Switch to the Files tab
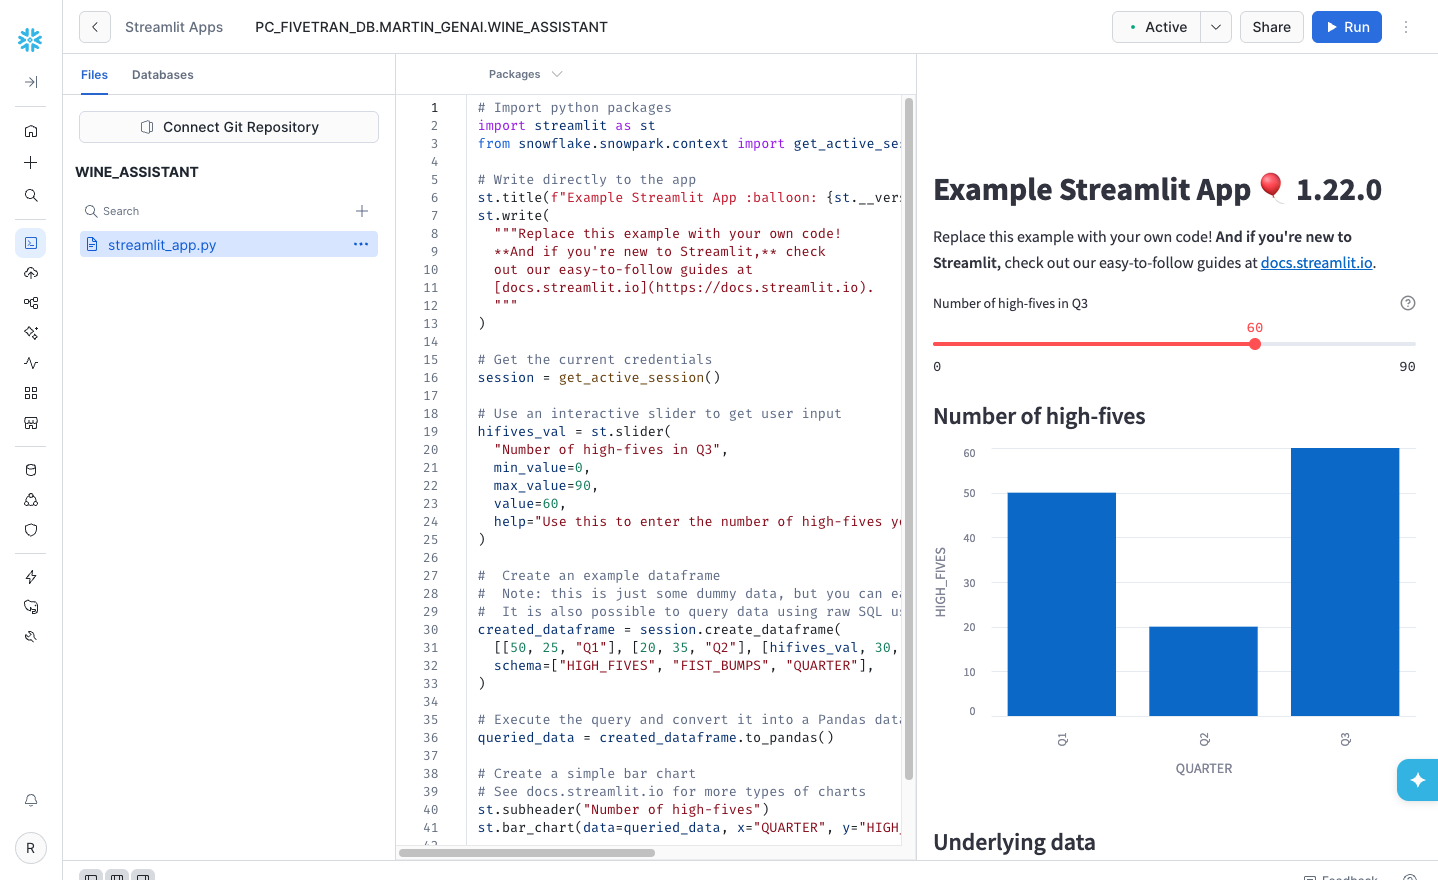This screenshot has height=880, width=1438. [94, 75]
